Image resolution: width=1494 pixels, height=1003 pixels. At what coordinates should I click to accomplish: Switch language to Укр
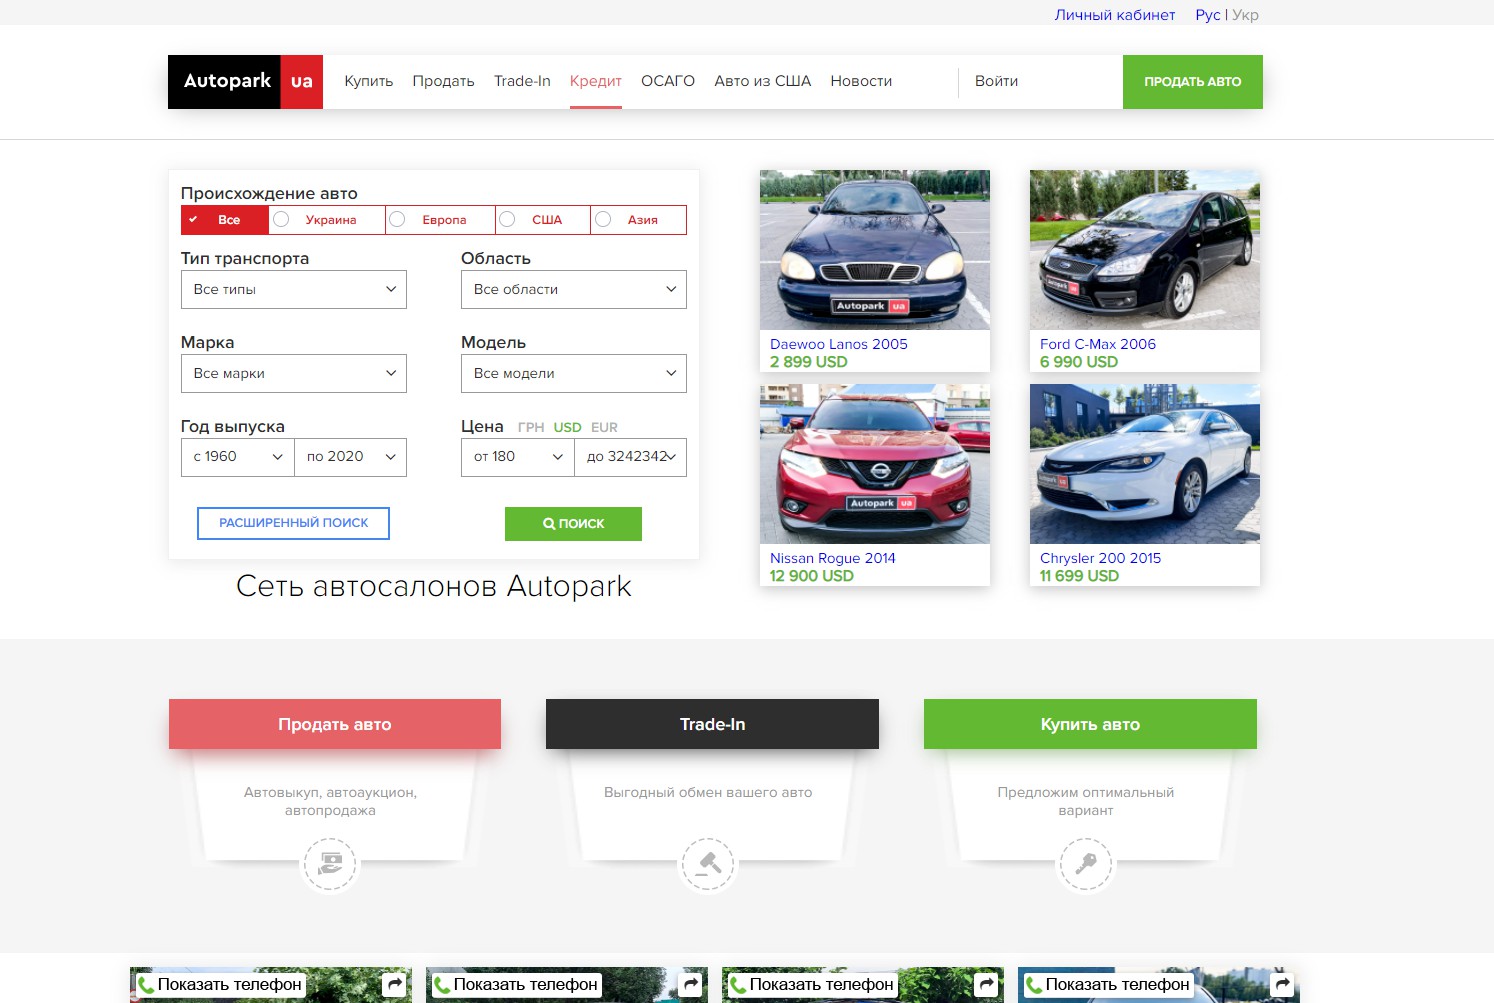[x=1245, y=15]
